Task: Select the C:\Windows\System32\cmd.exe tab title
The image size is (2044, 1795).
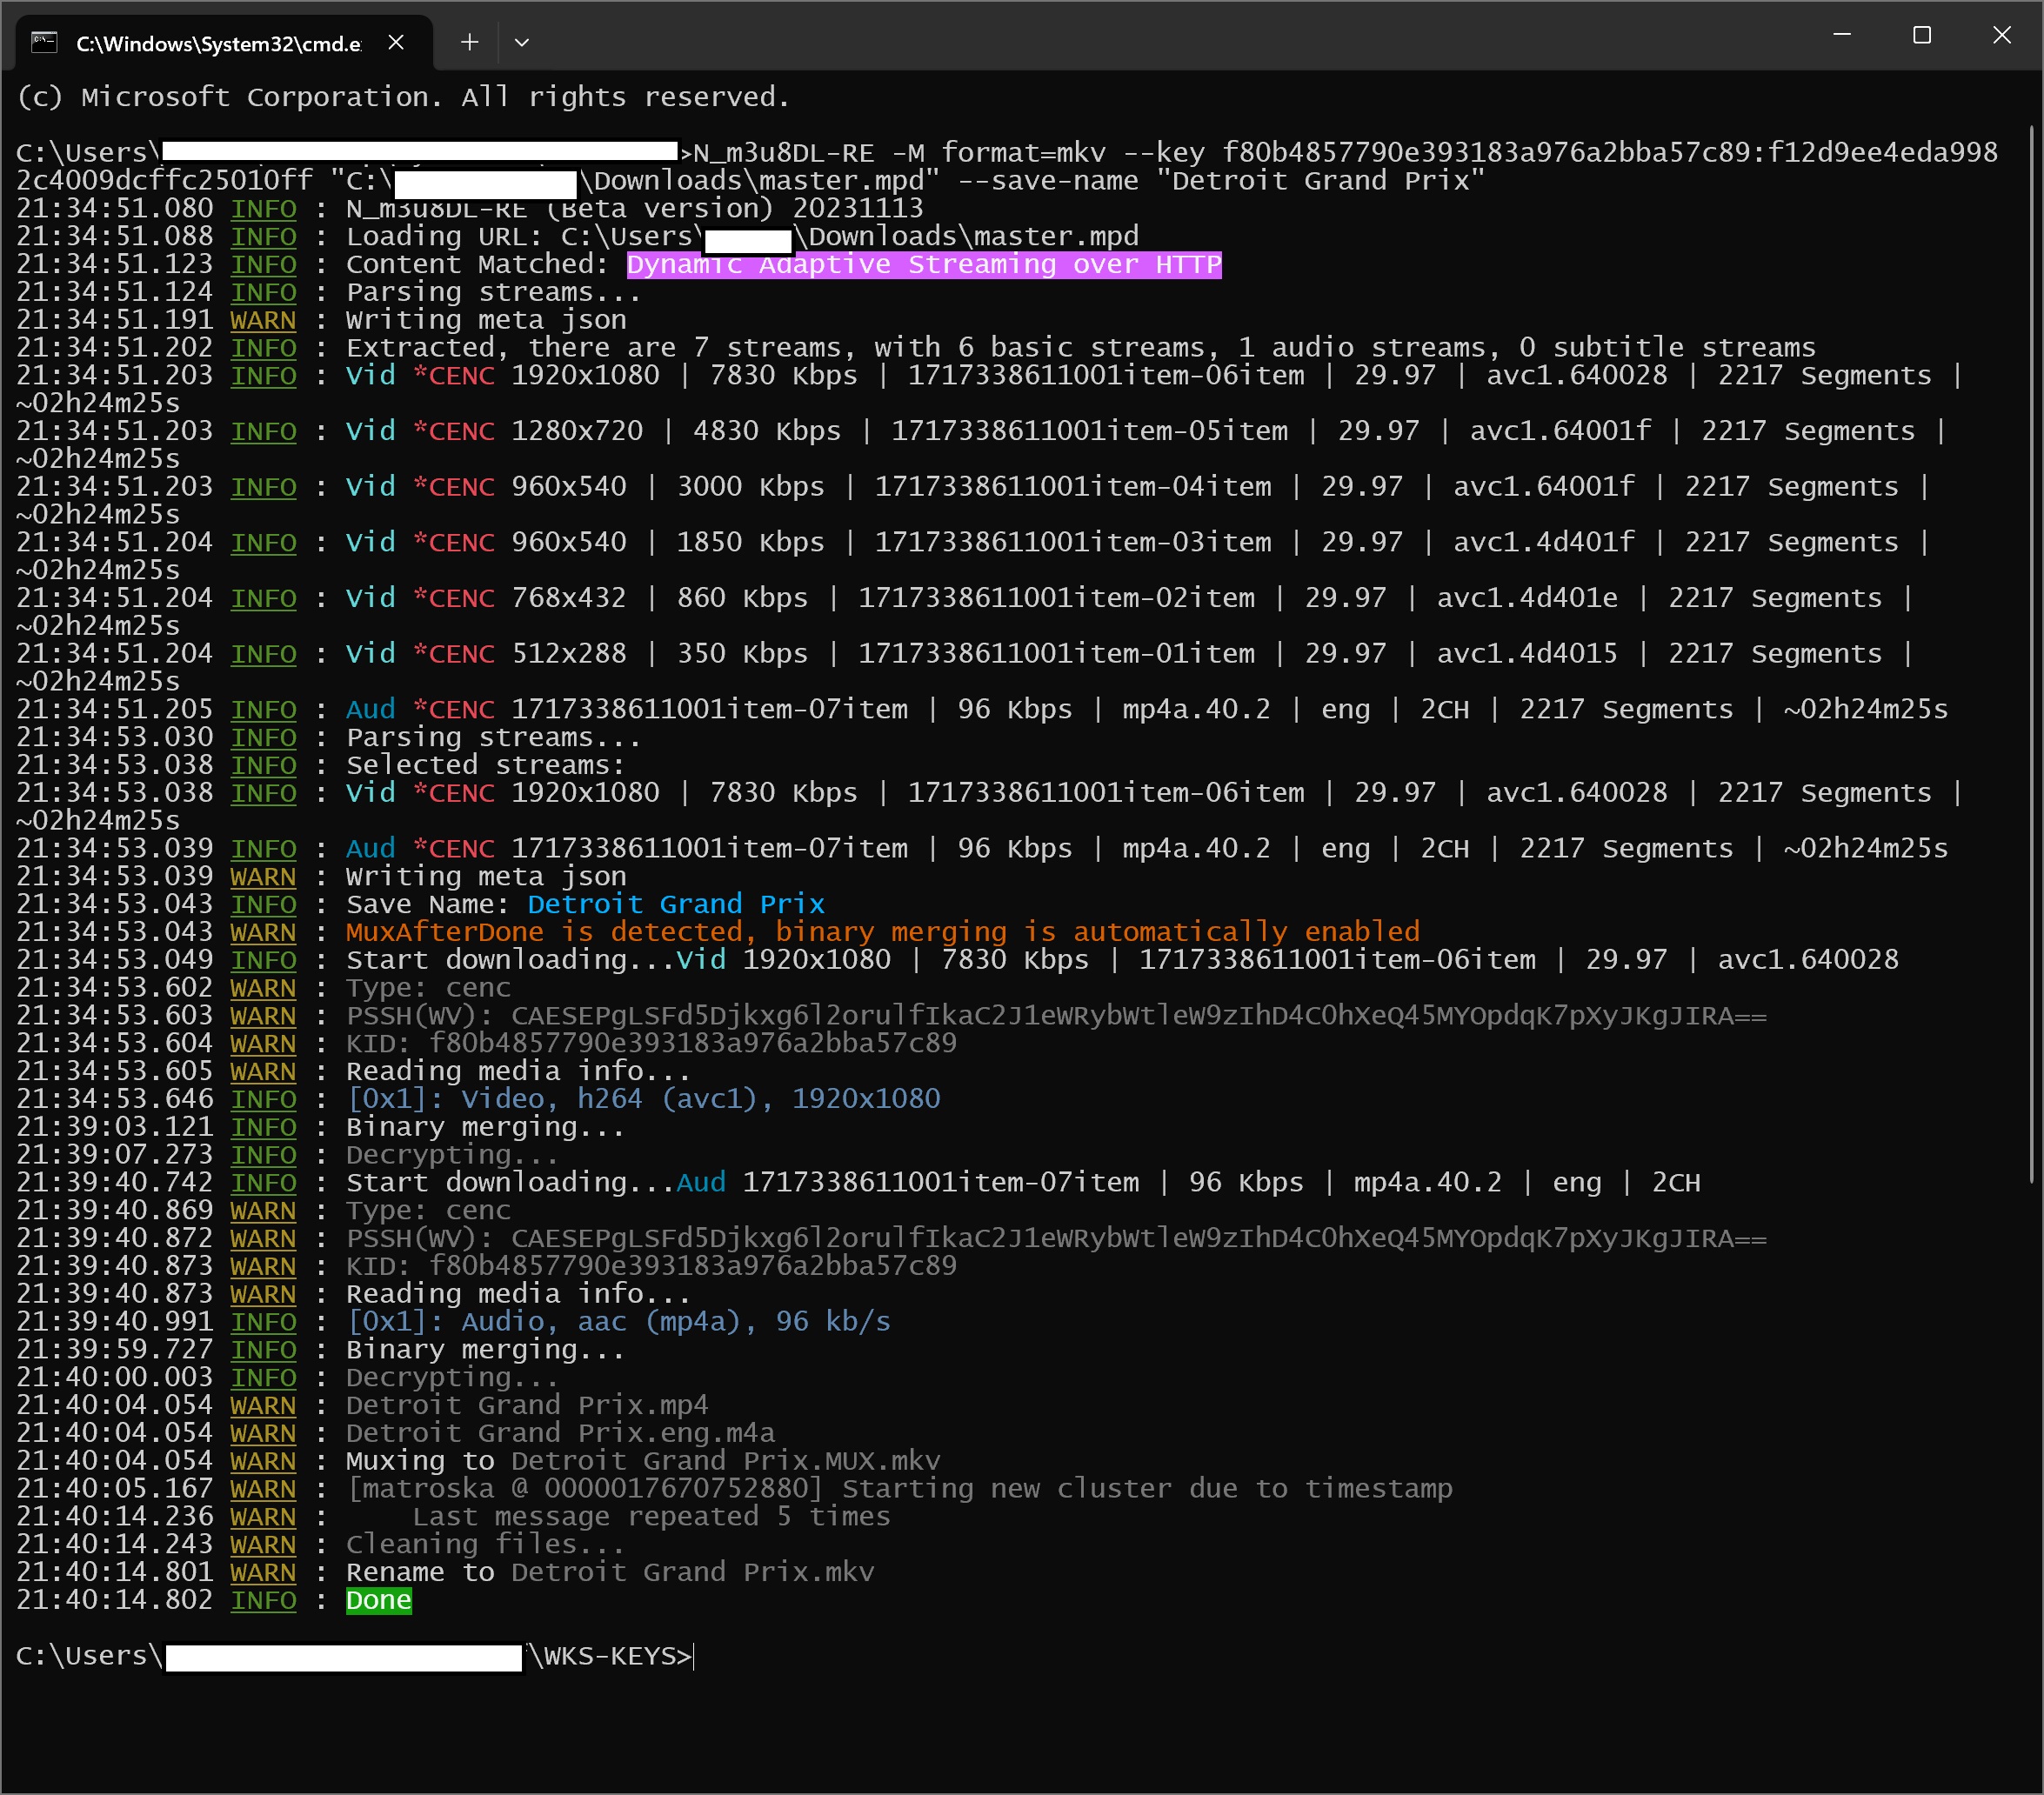Action: (x=218, y=44)
